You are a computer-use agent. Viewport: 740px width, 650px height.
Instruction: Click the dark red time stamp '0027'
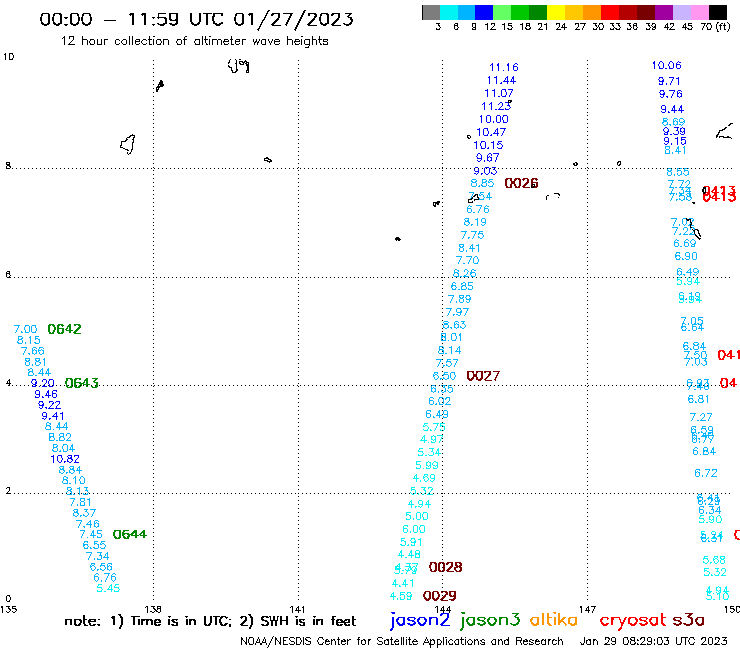(x=483, y=376)
